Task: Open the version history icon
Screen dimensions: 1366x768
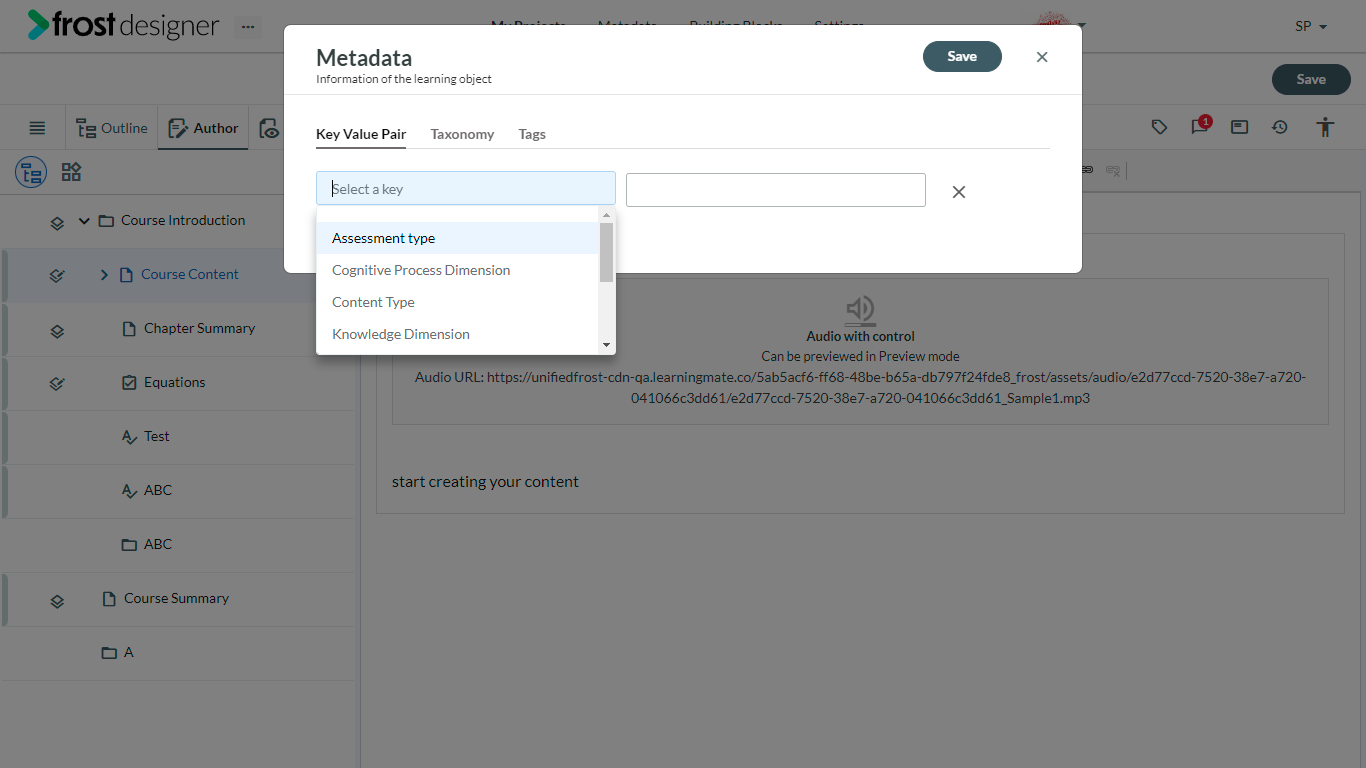Action: click(1280, 127)
